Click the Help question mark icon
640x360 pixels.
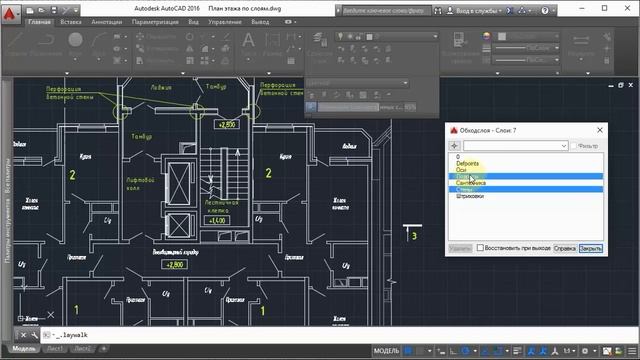545,11
